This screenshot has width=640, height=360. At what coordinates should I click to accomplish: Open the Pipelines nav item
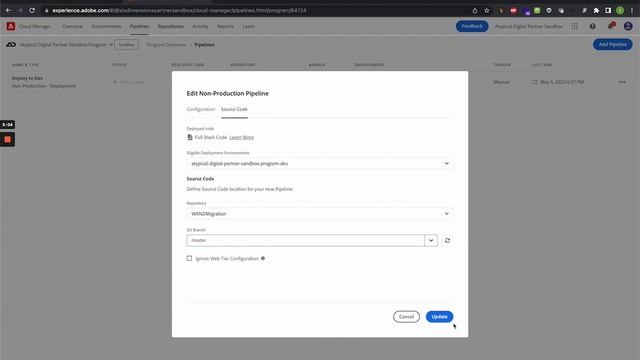coord(139,26)
